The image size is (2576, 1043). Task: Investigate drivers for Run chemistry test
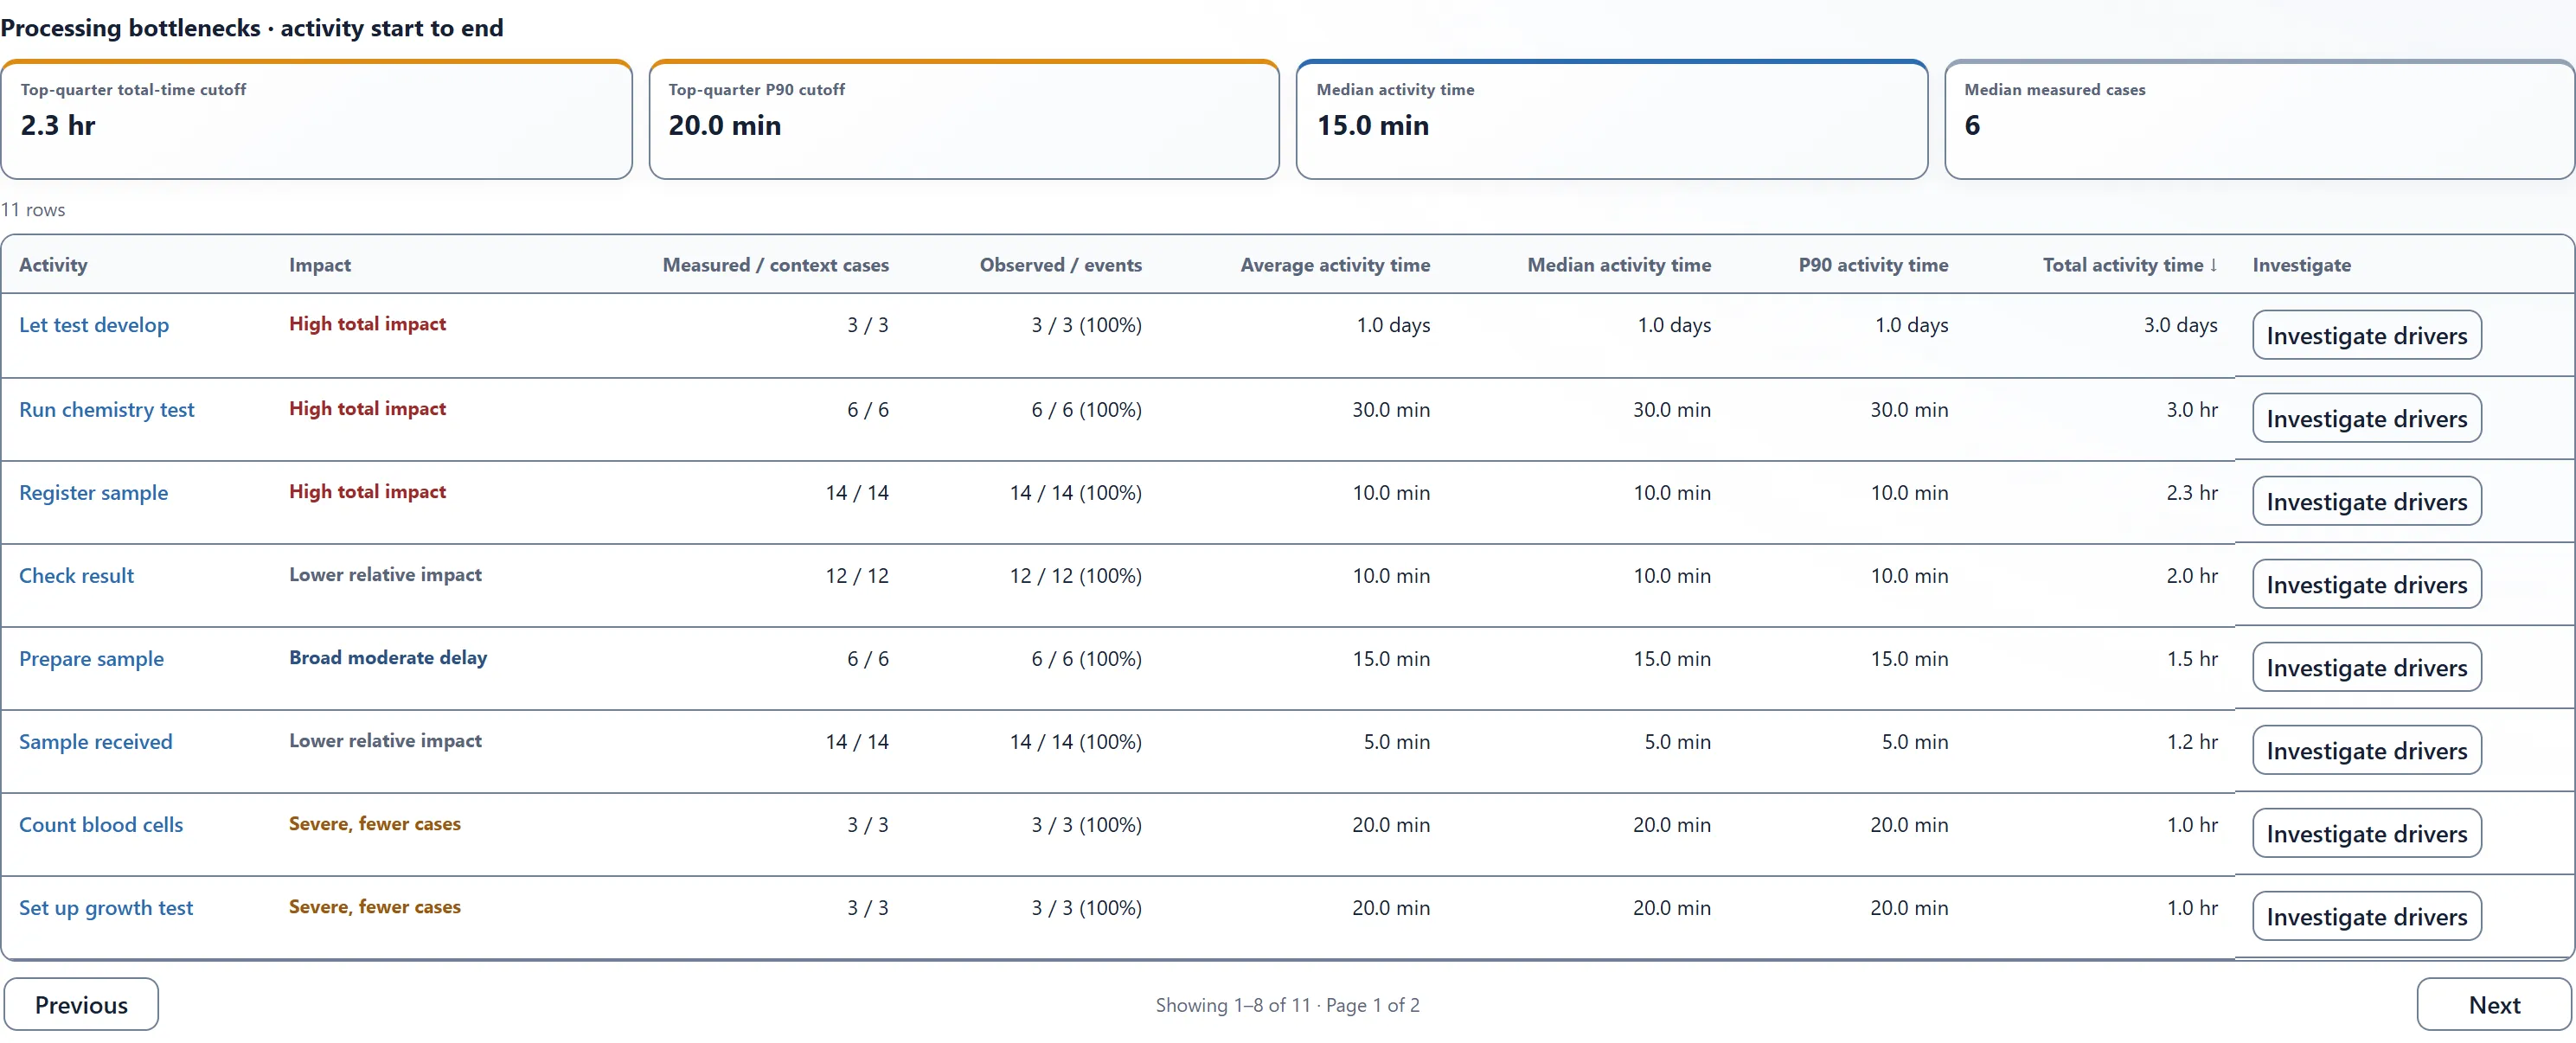pos(2366,418)
